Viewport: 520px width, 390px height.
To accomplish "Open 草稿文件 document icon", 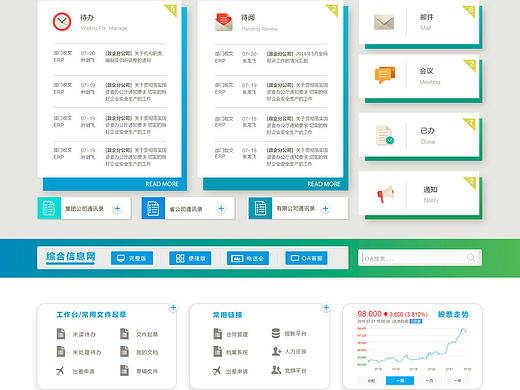I will [124, 370].
